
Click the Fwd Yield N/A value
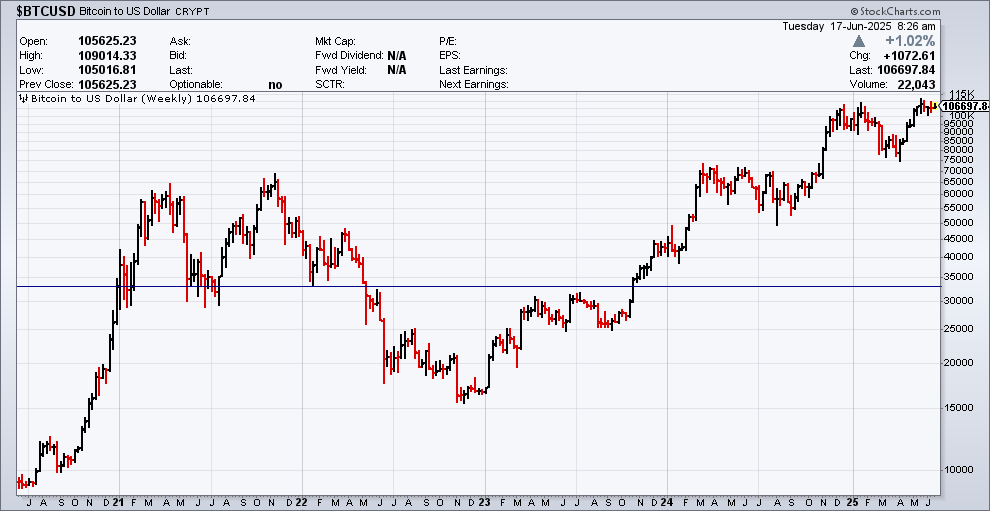click(x=397, y=70)
